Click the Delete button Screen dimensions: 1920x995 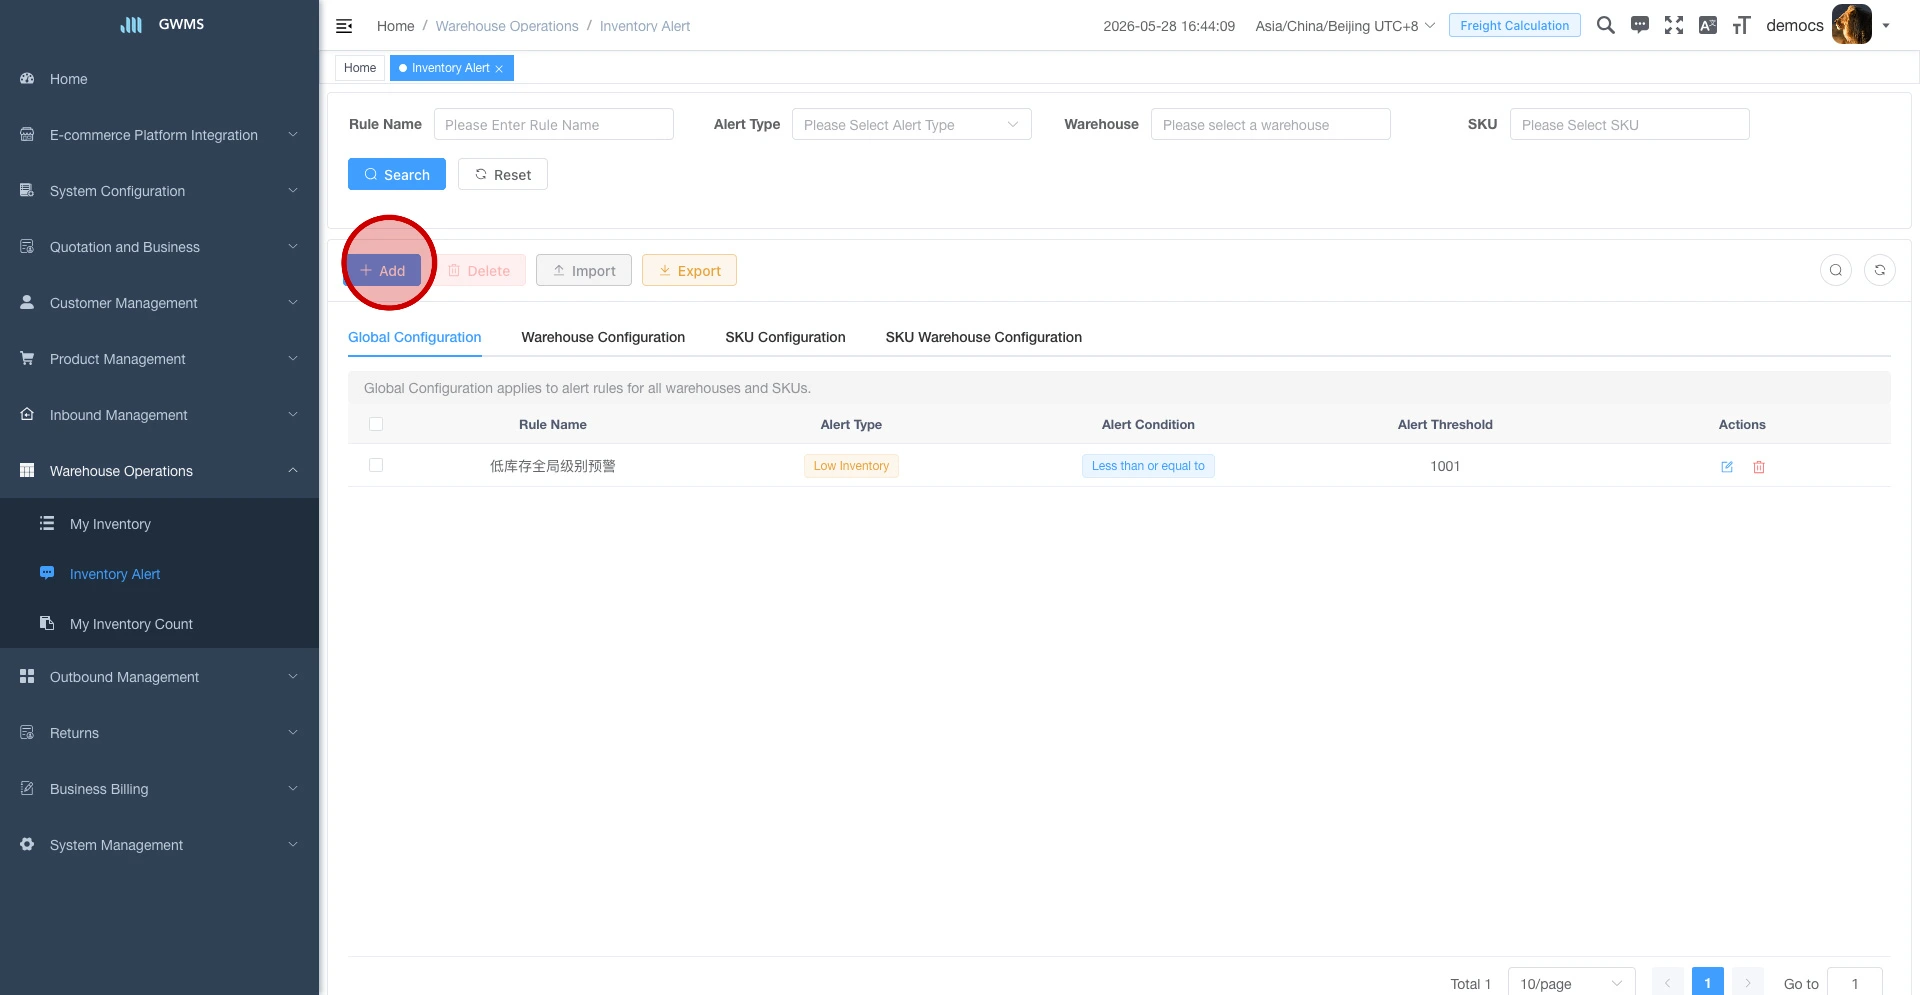(x=480, y=270)
